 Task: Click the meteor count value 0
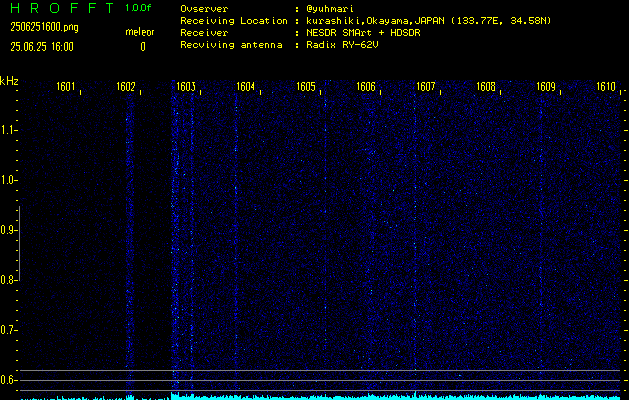(143, 47)
